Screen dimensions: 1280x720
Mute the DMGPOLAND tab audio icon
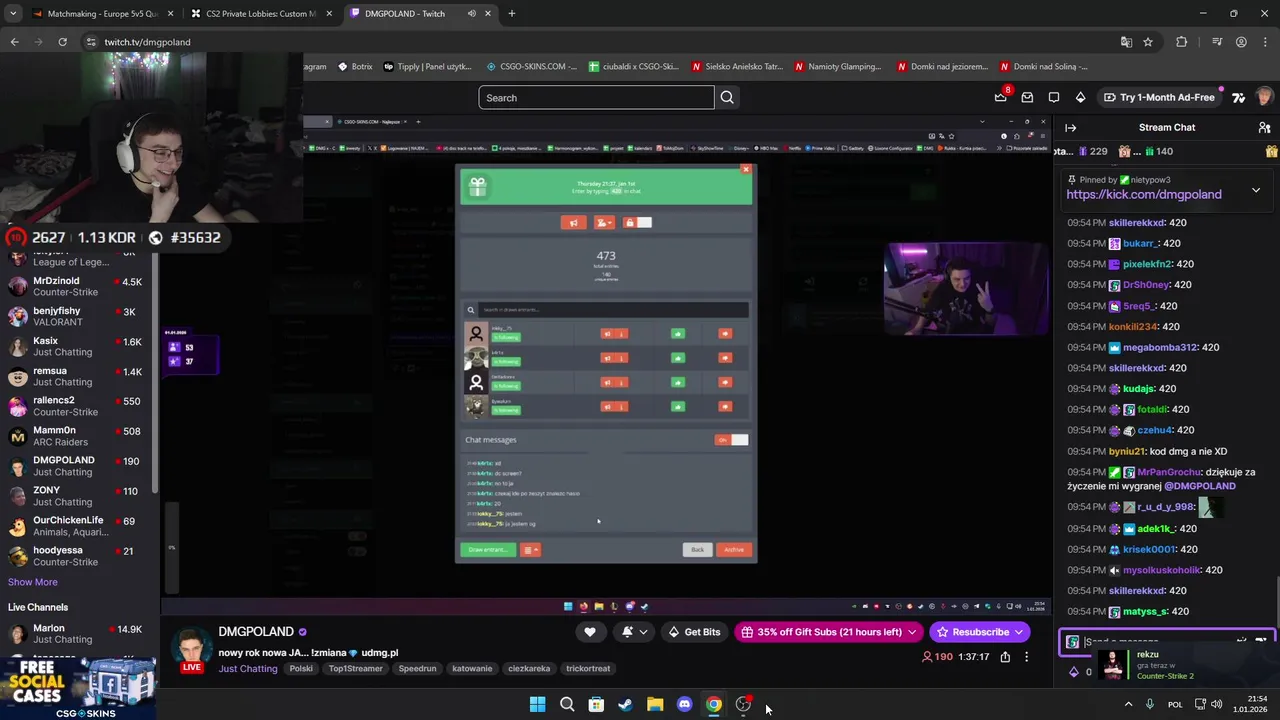(471, 14)
